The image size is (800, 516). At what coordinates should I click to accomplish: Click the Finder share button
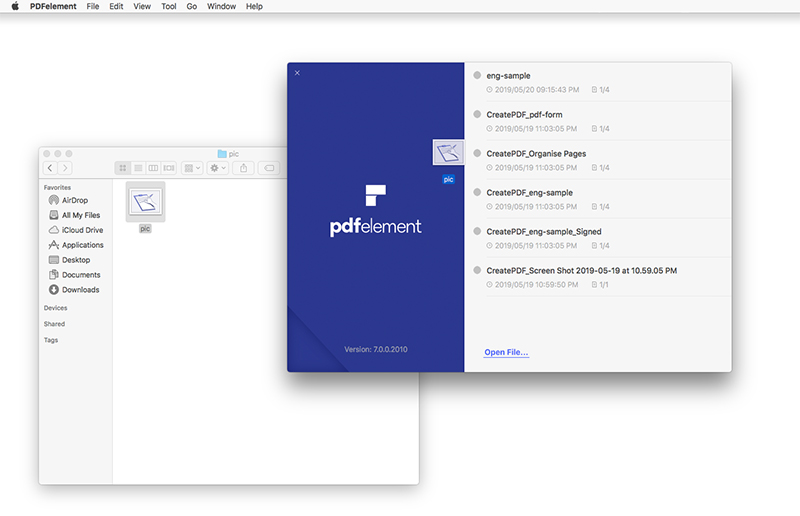[x=245, y=168]
